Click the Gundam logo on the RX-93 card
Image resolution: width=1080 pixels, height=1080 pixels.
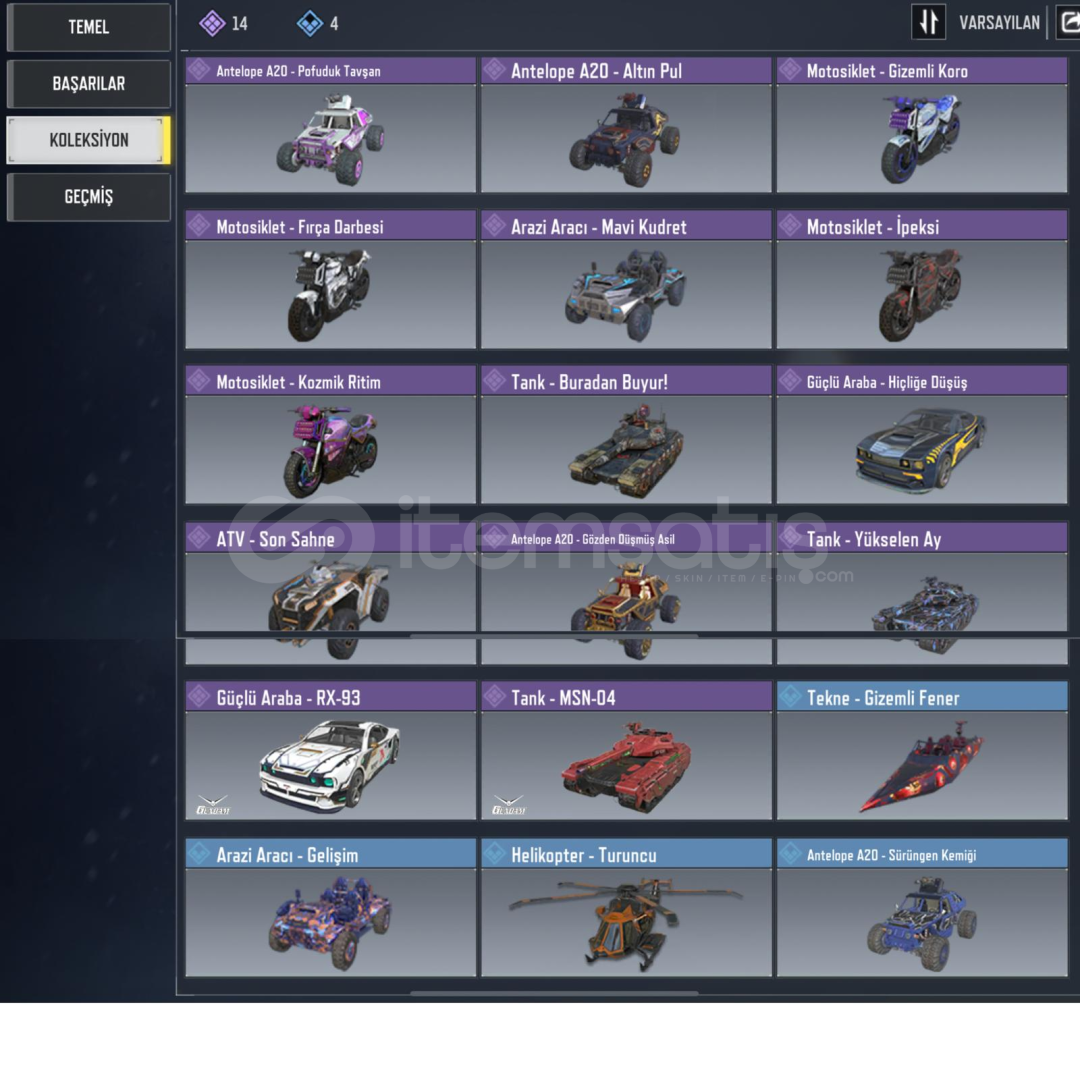coord(213,804)
